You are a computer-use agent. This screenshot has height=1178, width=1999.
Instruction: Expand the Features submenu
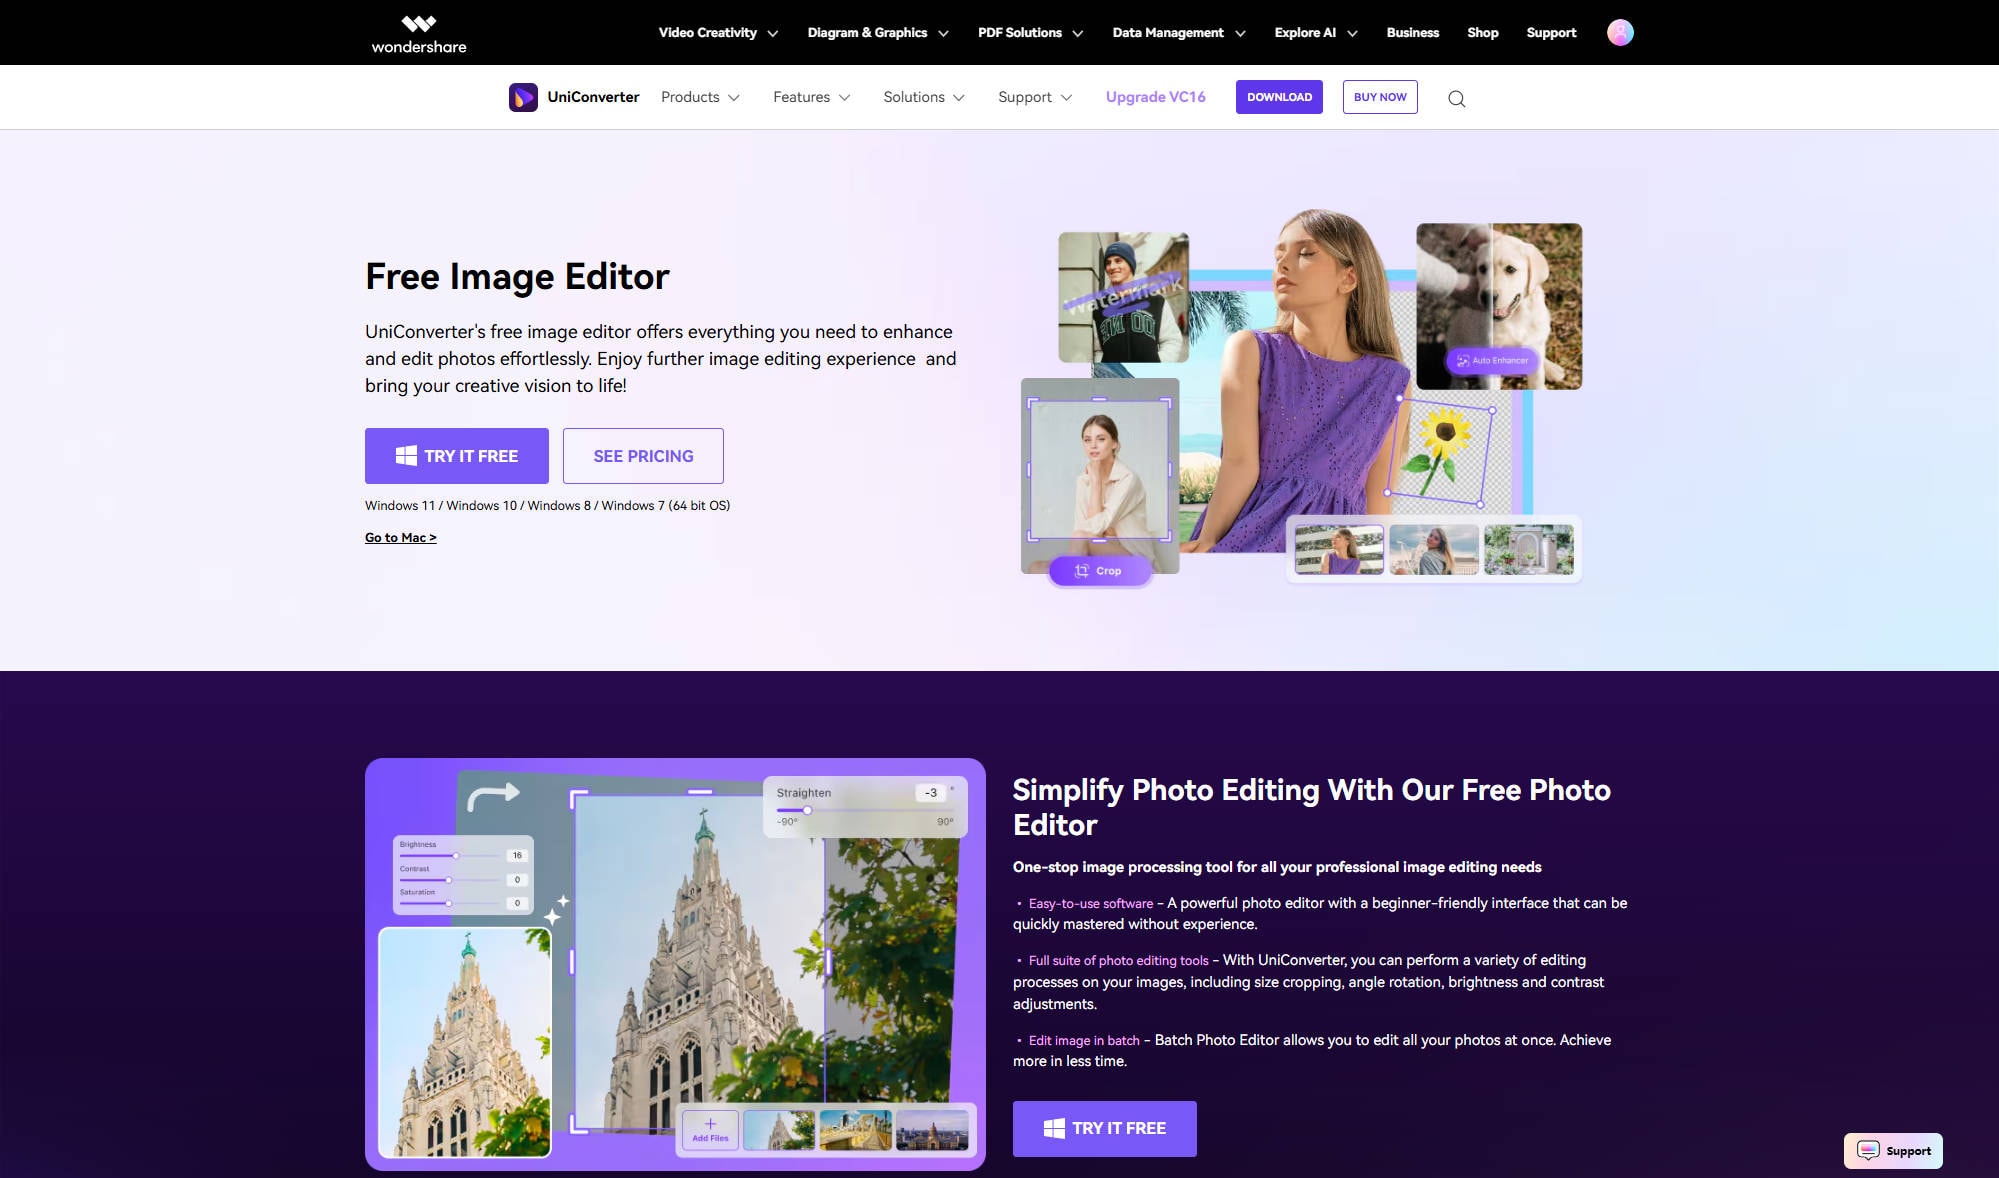tap(811, 97)
